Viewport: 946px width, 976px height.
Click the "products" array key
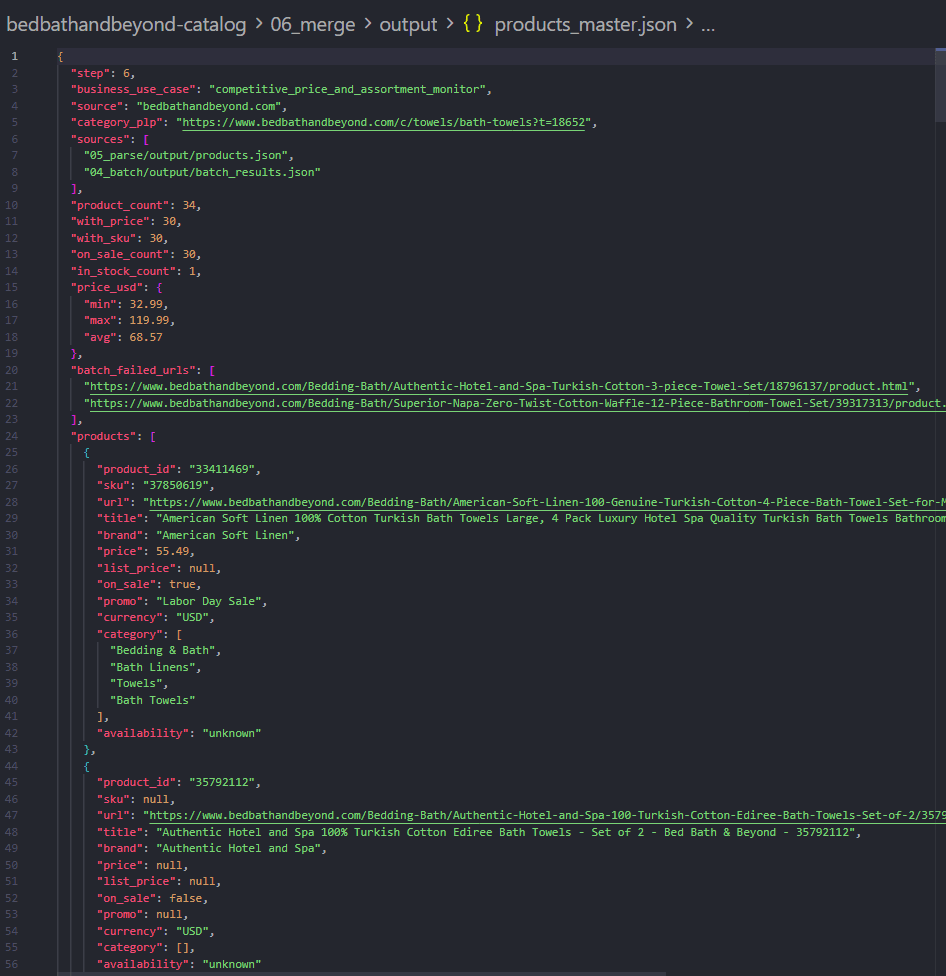(x=103, y=436)
